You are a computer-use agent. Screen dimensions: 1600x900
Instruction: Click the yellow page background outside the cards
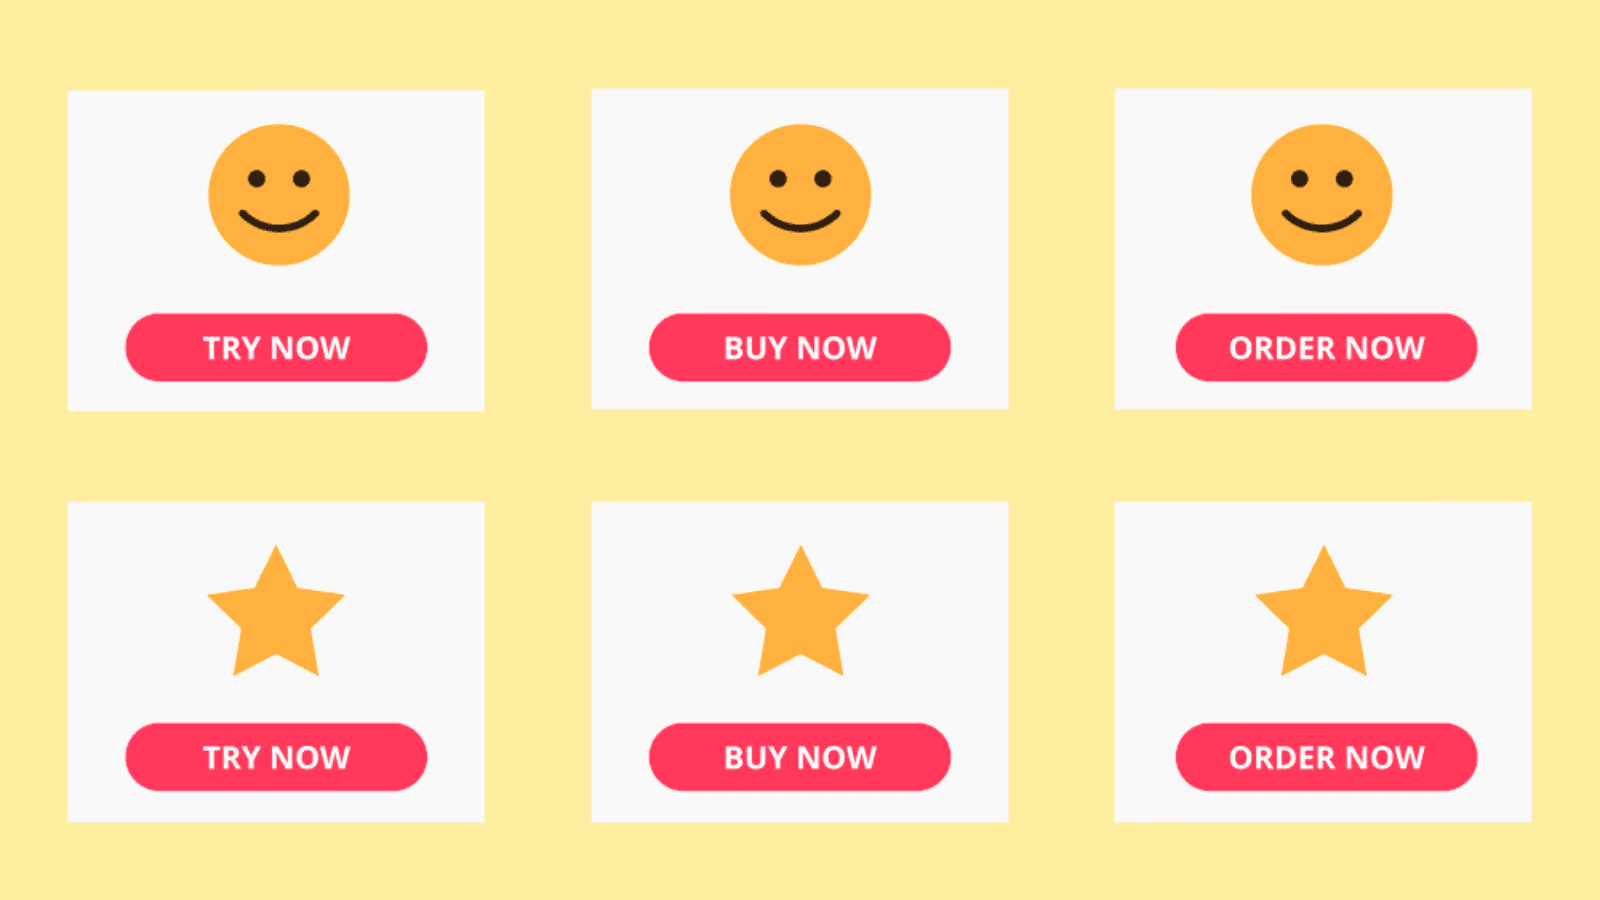[x=800, y=455]
